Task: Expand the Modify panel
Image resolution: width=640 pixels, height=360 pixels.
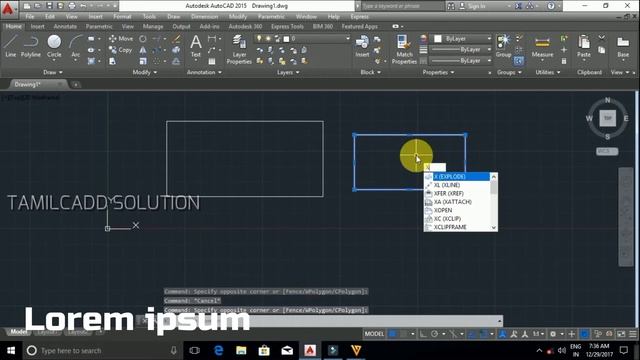Action: point(144,72)
